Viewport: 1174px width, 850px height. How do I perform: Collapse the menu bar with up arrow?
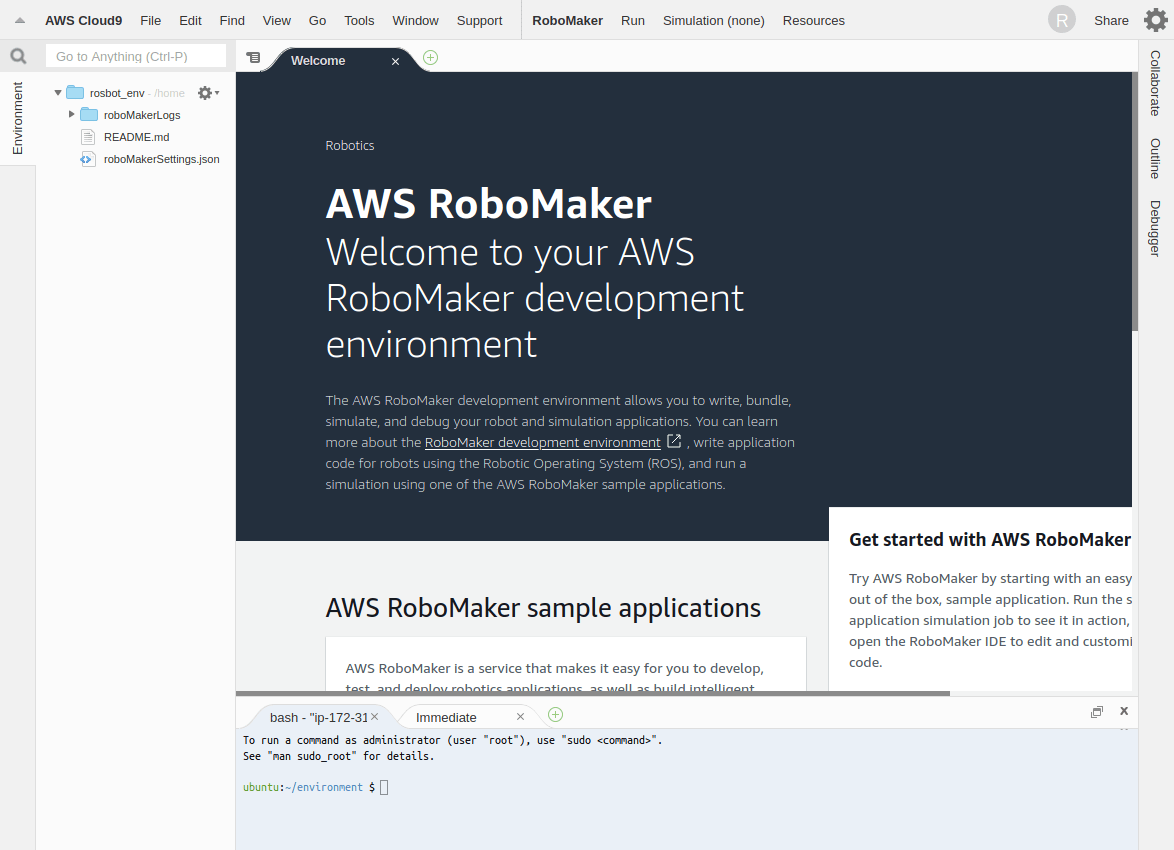click(20, 21)
